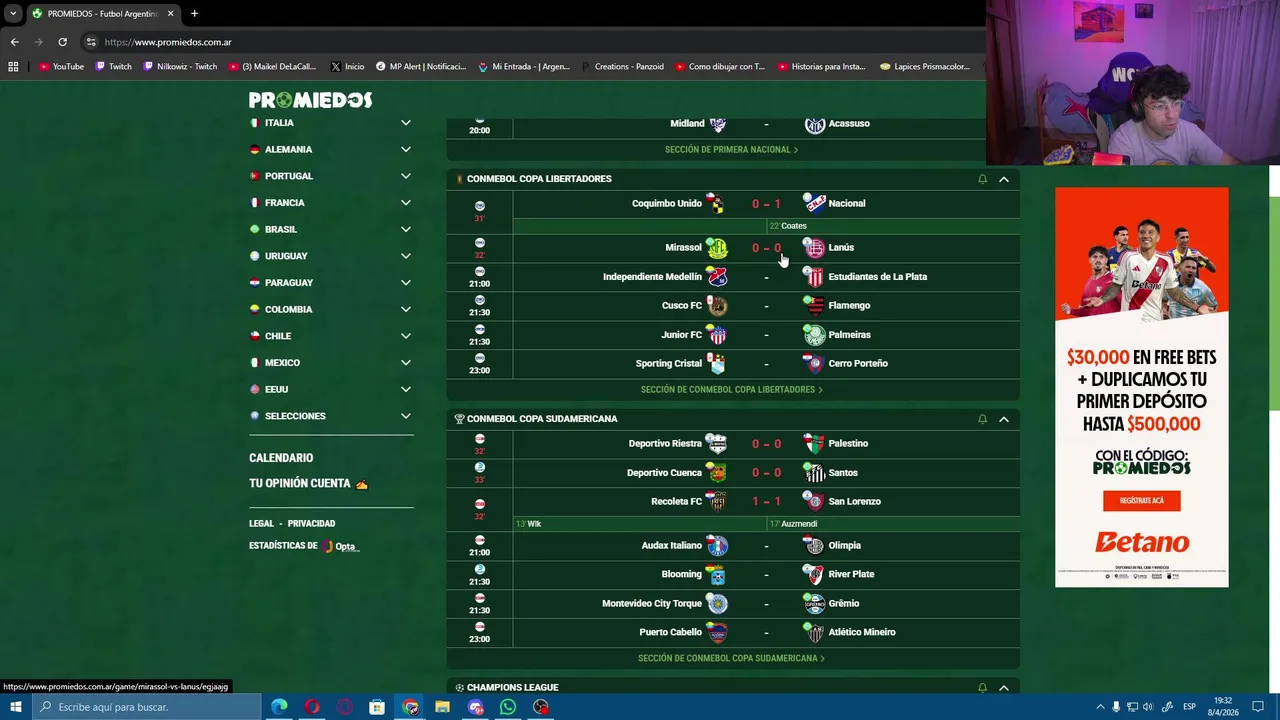This screenshot has width=1280, height=720.
Task: Click the Santos team crest
Action: pyautogui.click(x=815, y=473)
